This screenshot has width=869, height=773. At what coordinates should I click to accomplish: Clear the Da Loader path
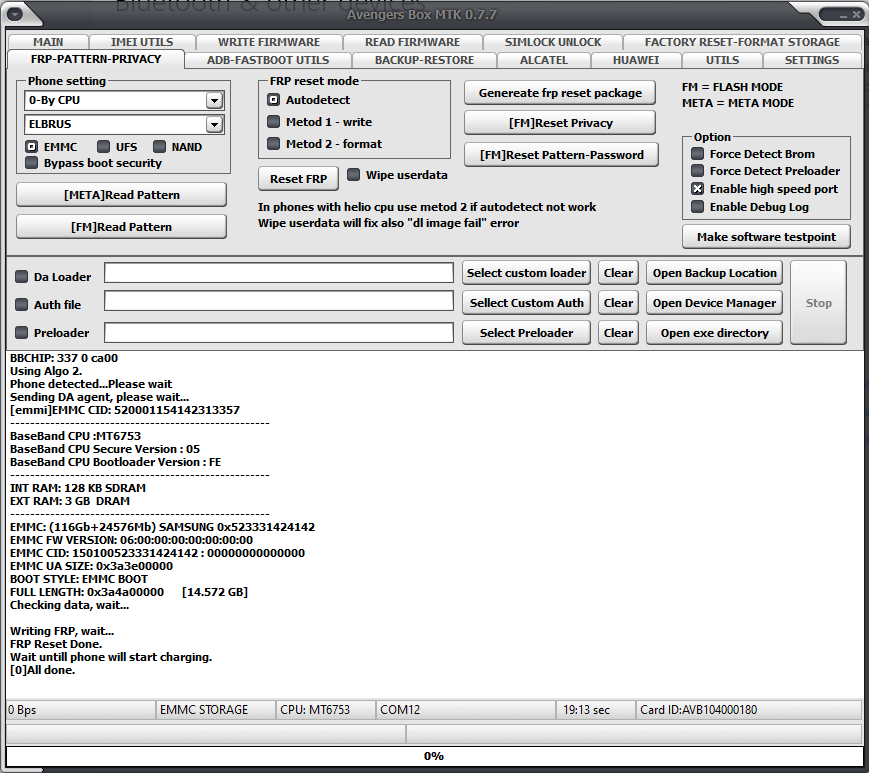[618, 273]
